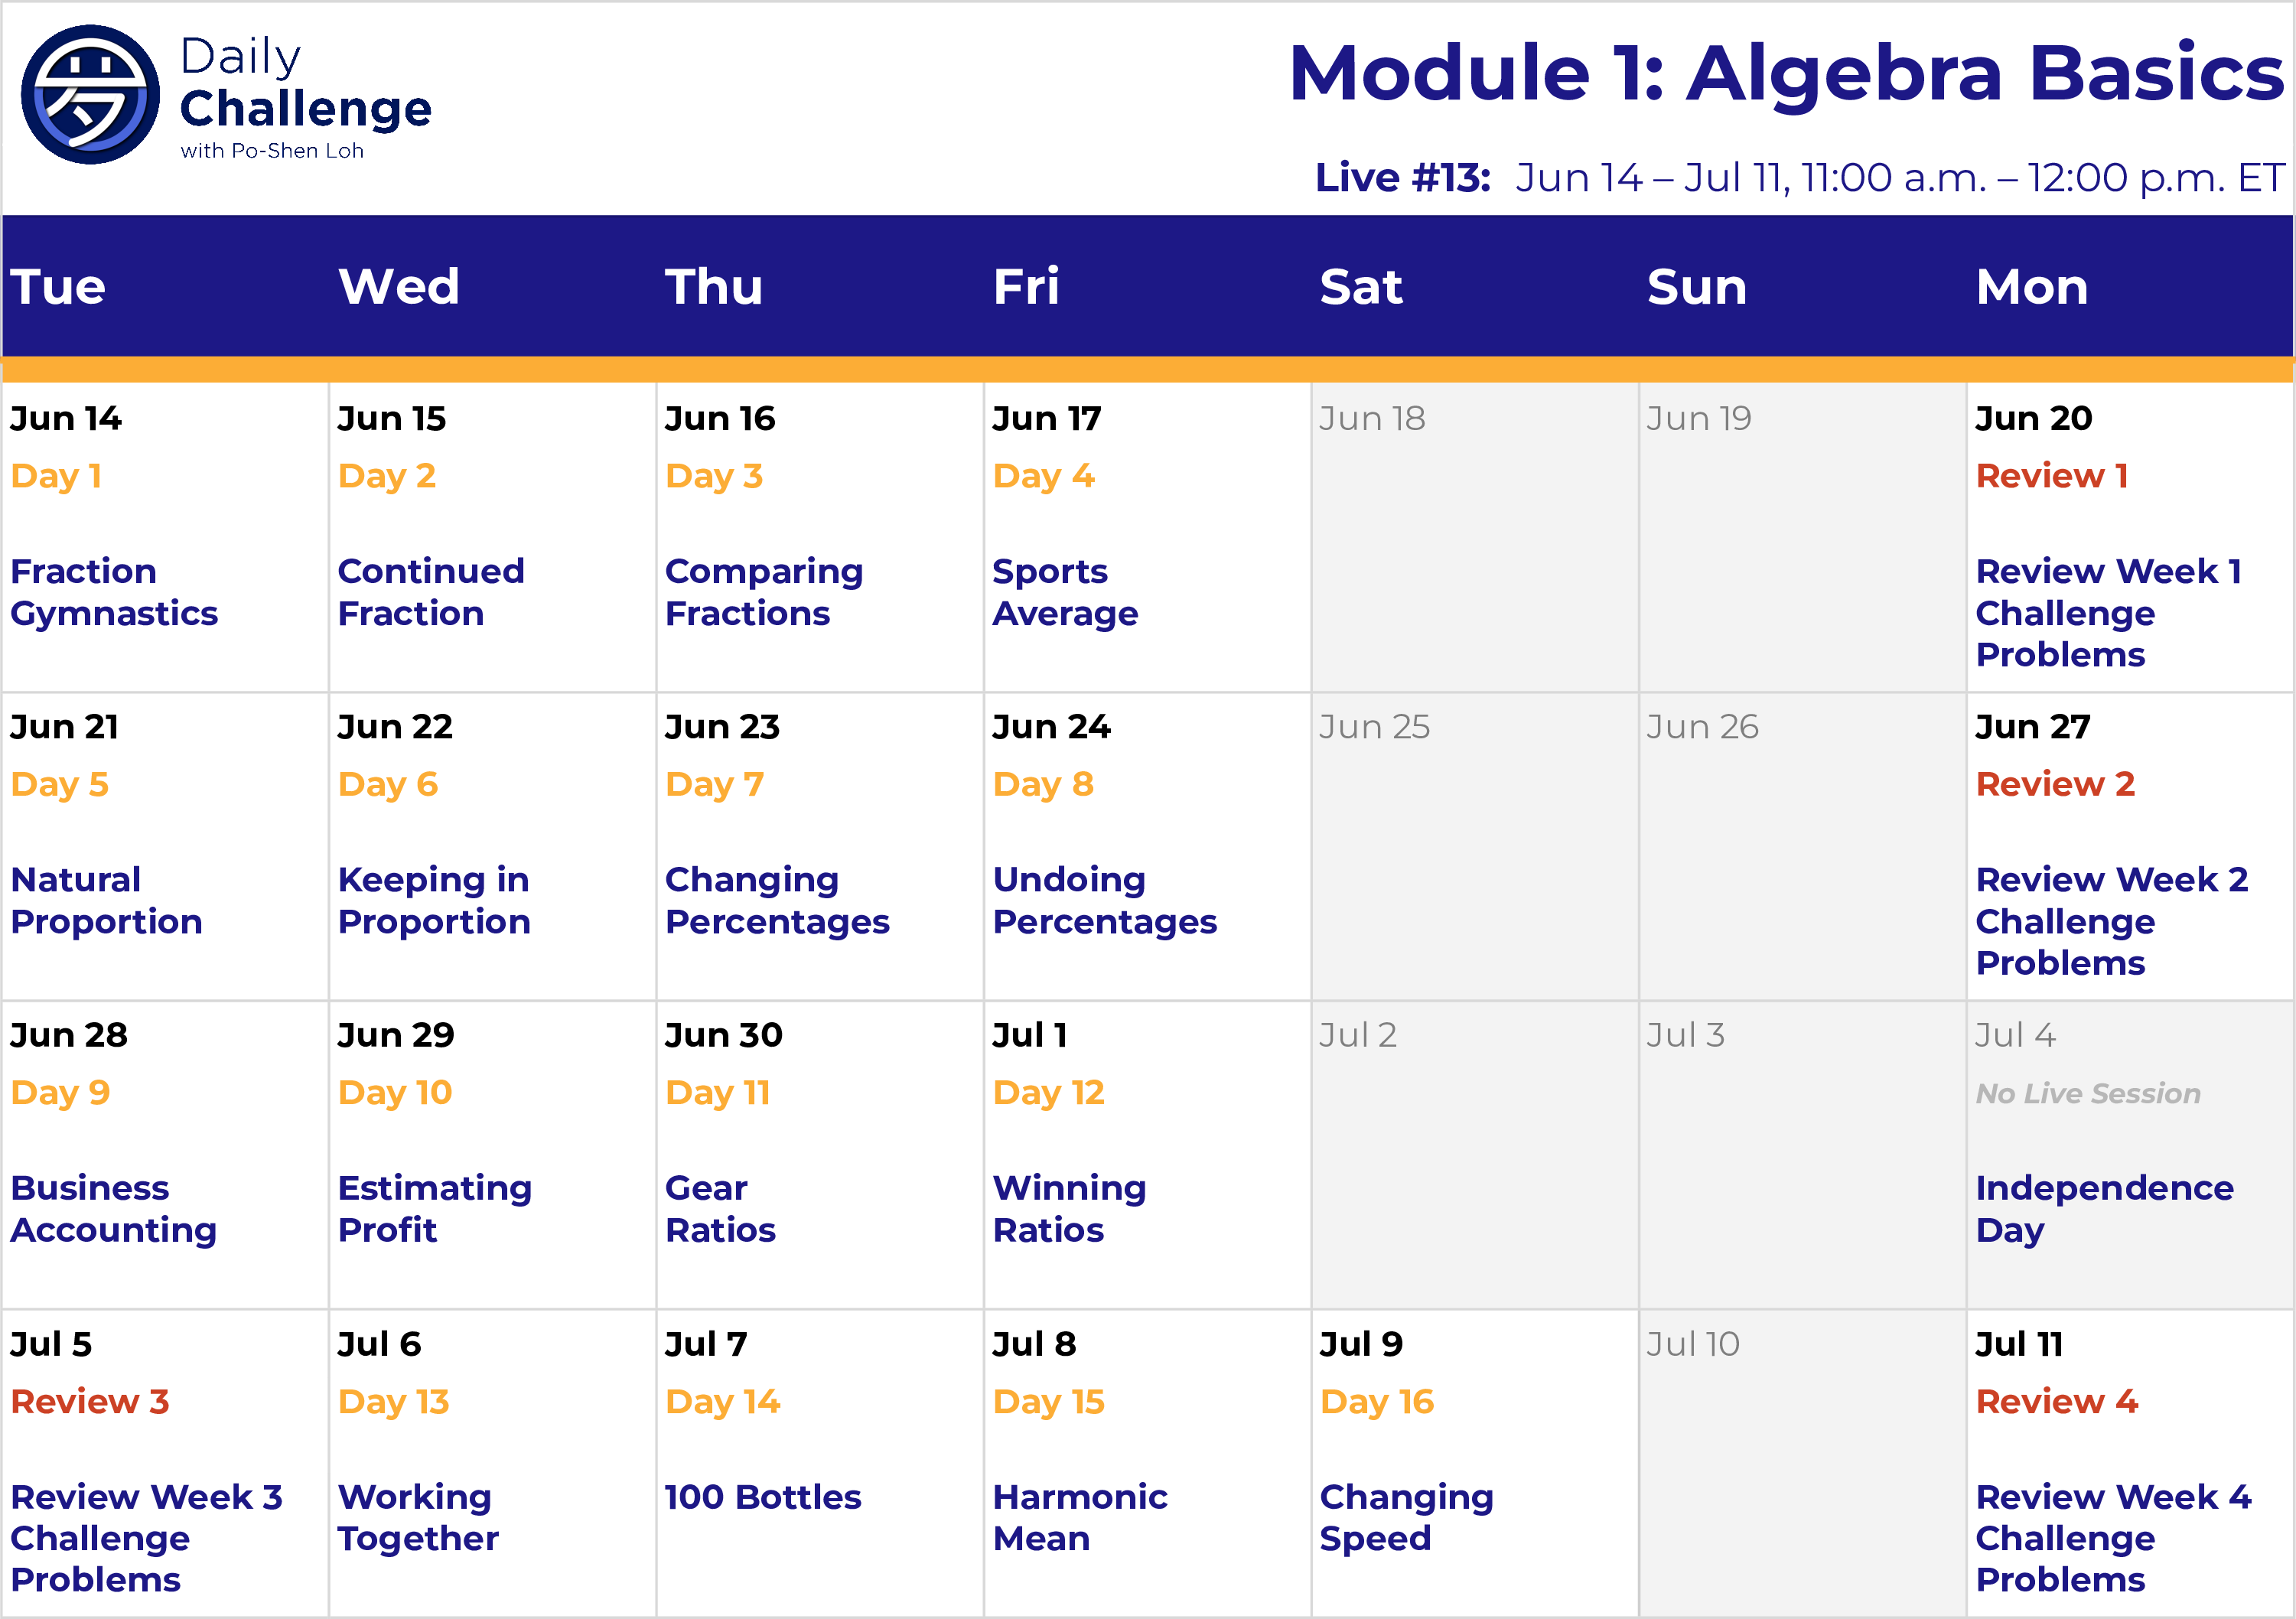Click the No Live Session note
Screen dimensions: 2296x1619
pyautogui.click(x=2087, y=1094)
